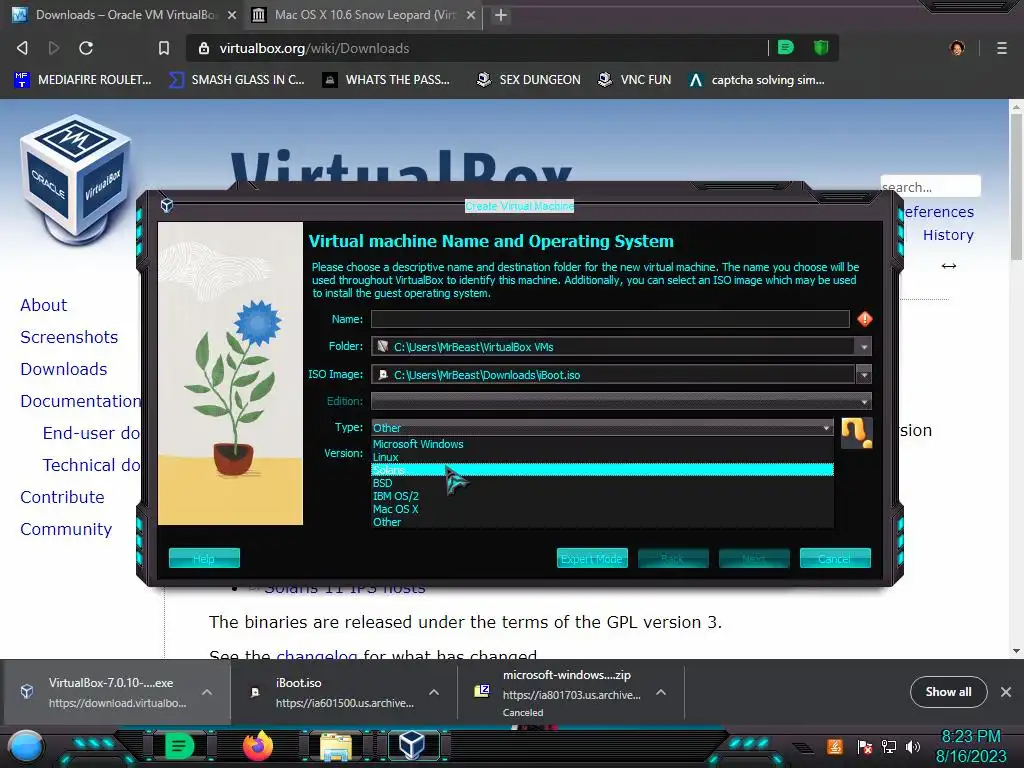This screenshot has height=768, width=1024.
Task: Click the volume speaker tray icon
Action: tap(912, 747)
